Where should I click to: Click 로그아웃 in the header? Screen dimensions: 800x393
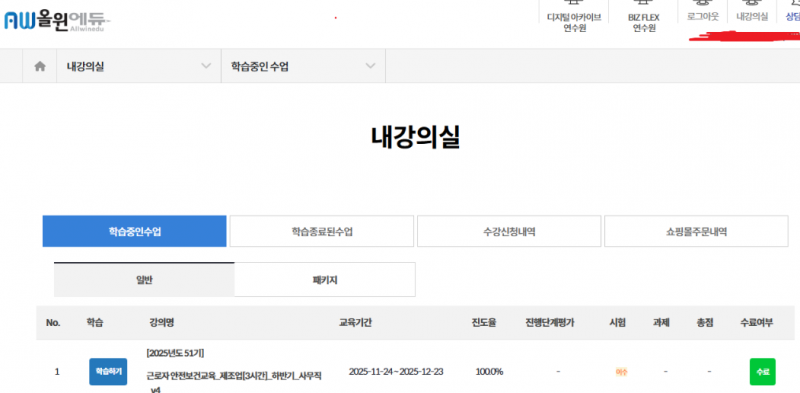[x=703, y=17]
